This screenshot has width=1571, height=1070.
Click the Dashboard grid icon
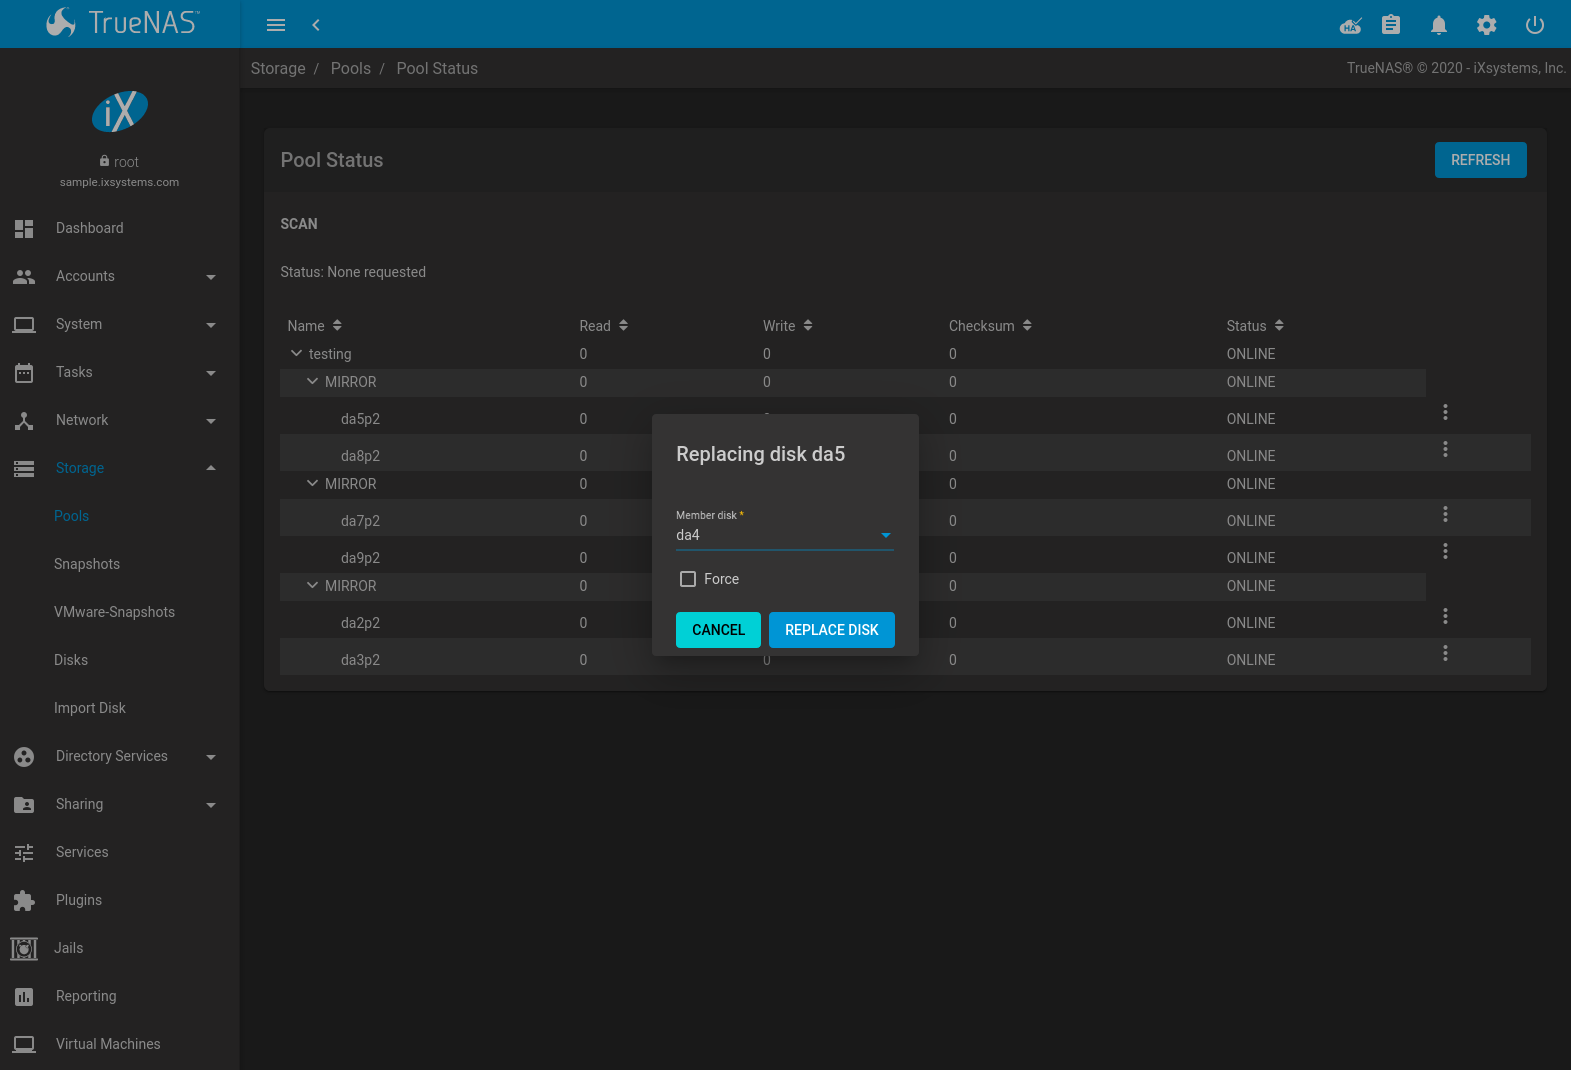pos(24,229)
